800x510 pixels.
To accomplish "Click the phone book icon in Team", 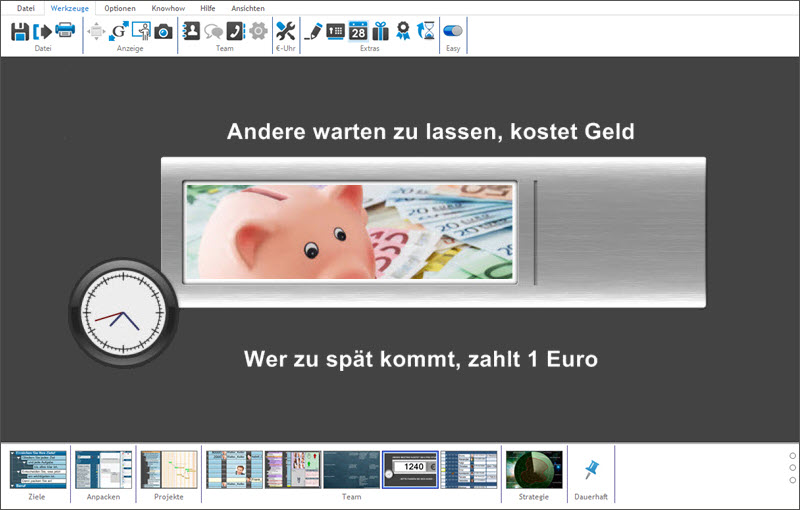I will click(x=236, y=31).
